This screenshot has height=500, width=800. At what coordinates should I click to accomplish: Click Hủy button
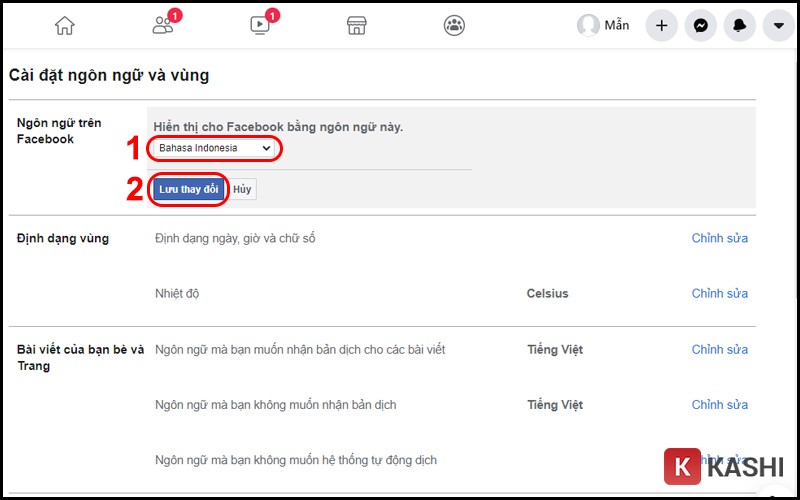tap(242, 189)
